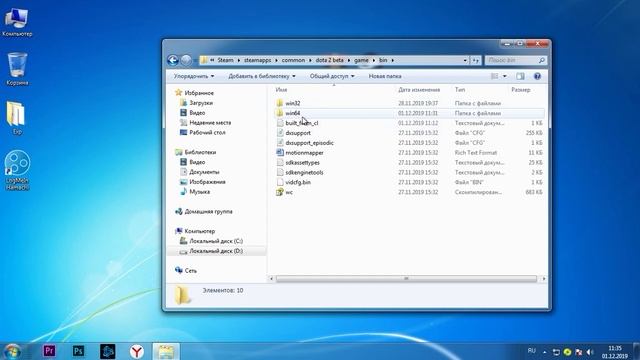Viewport: 640px width, 360px height.
Task: Click game in the address breadcrumb
Action: click(x=361, y=60)
